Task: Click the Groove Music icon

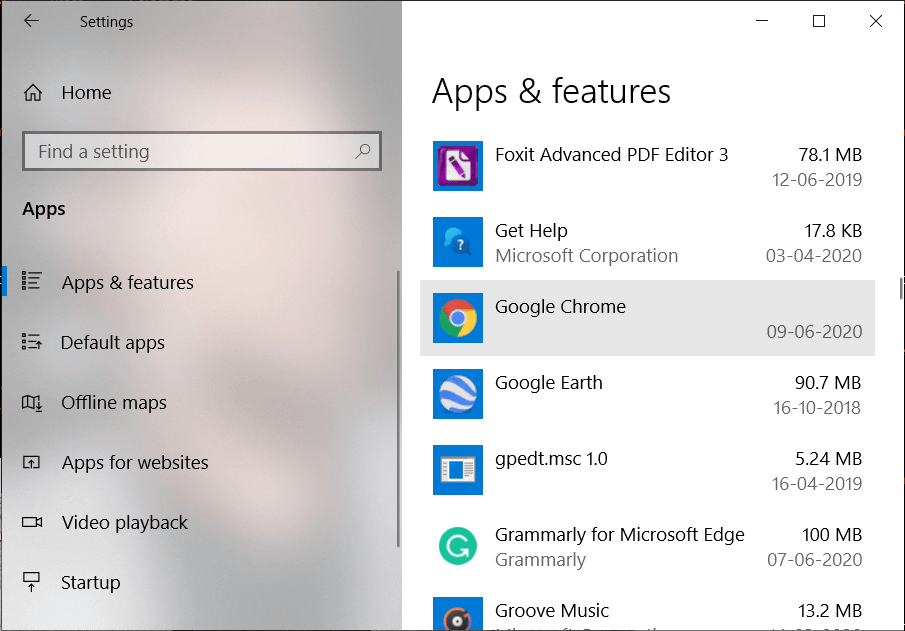Action: [457, 613]
